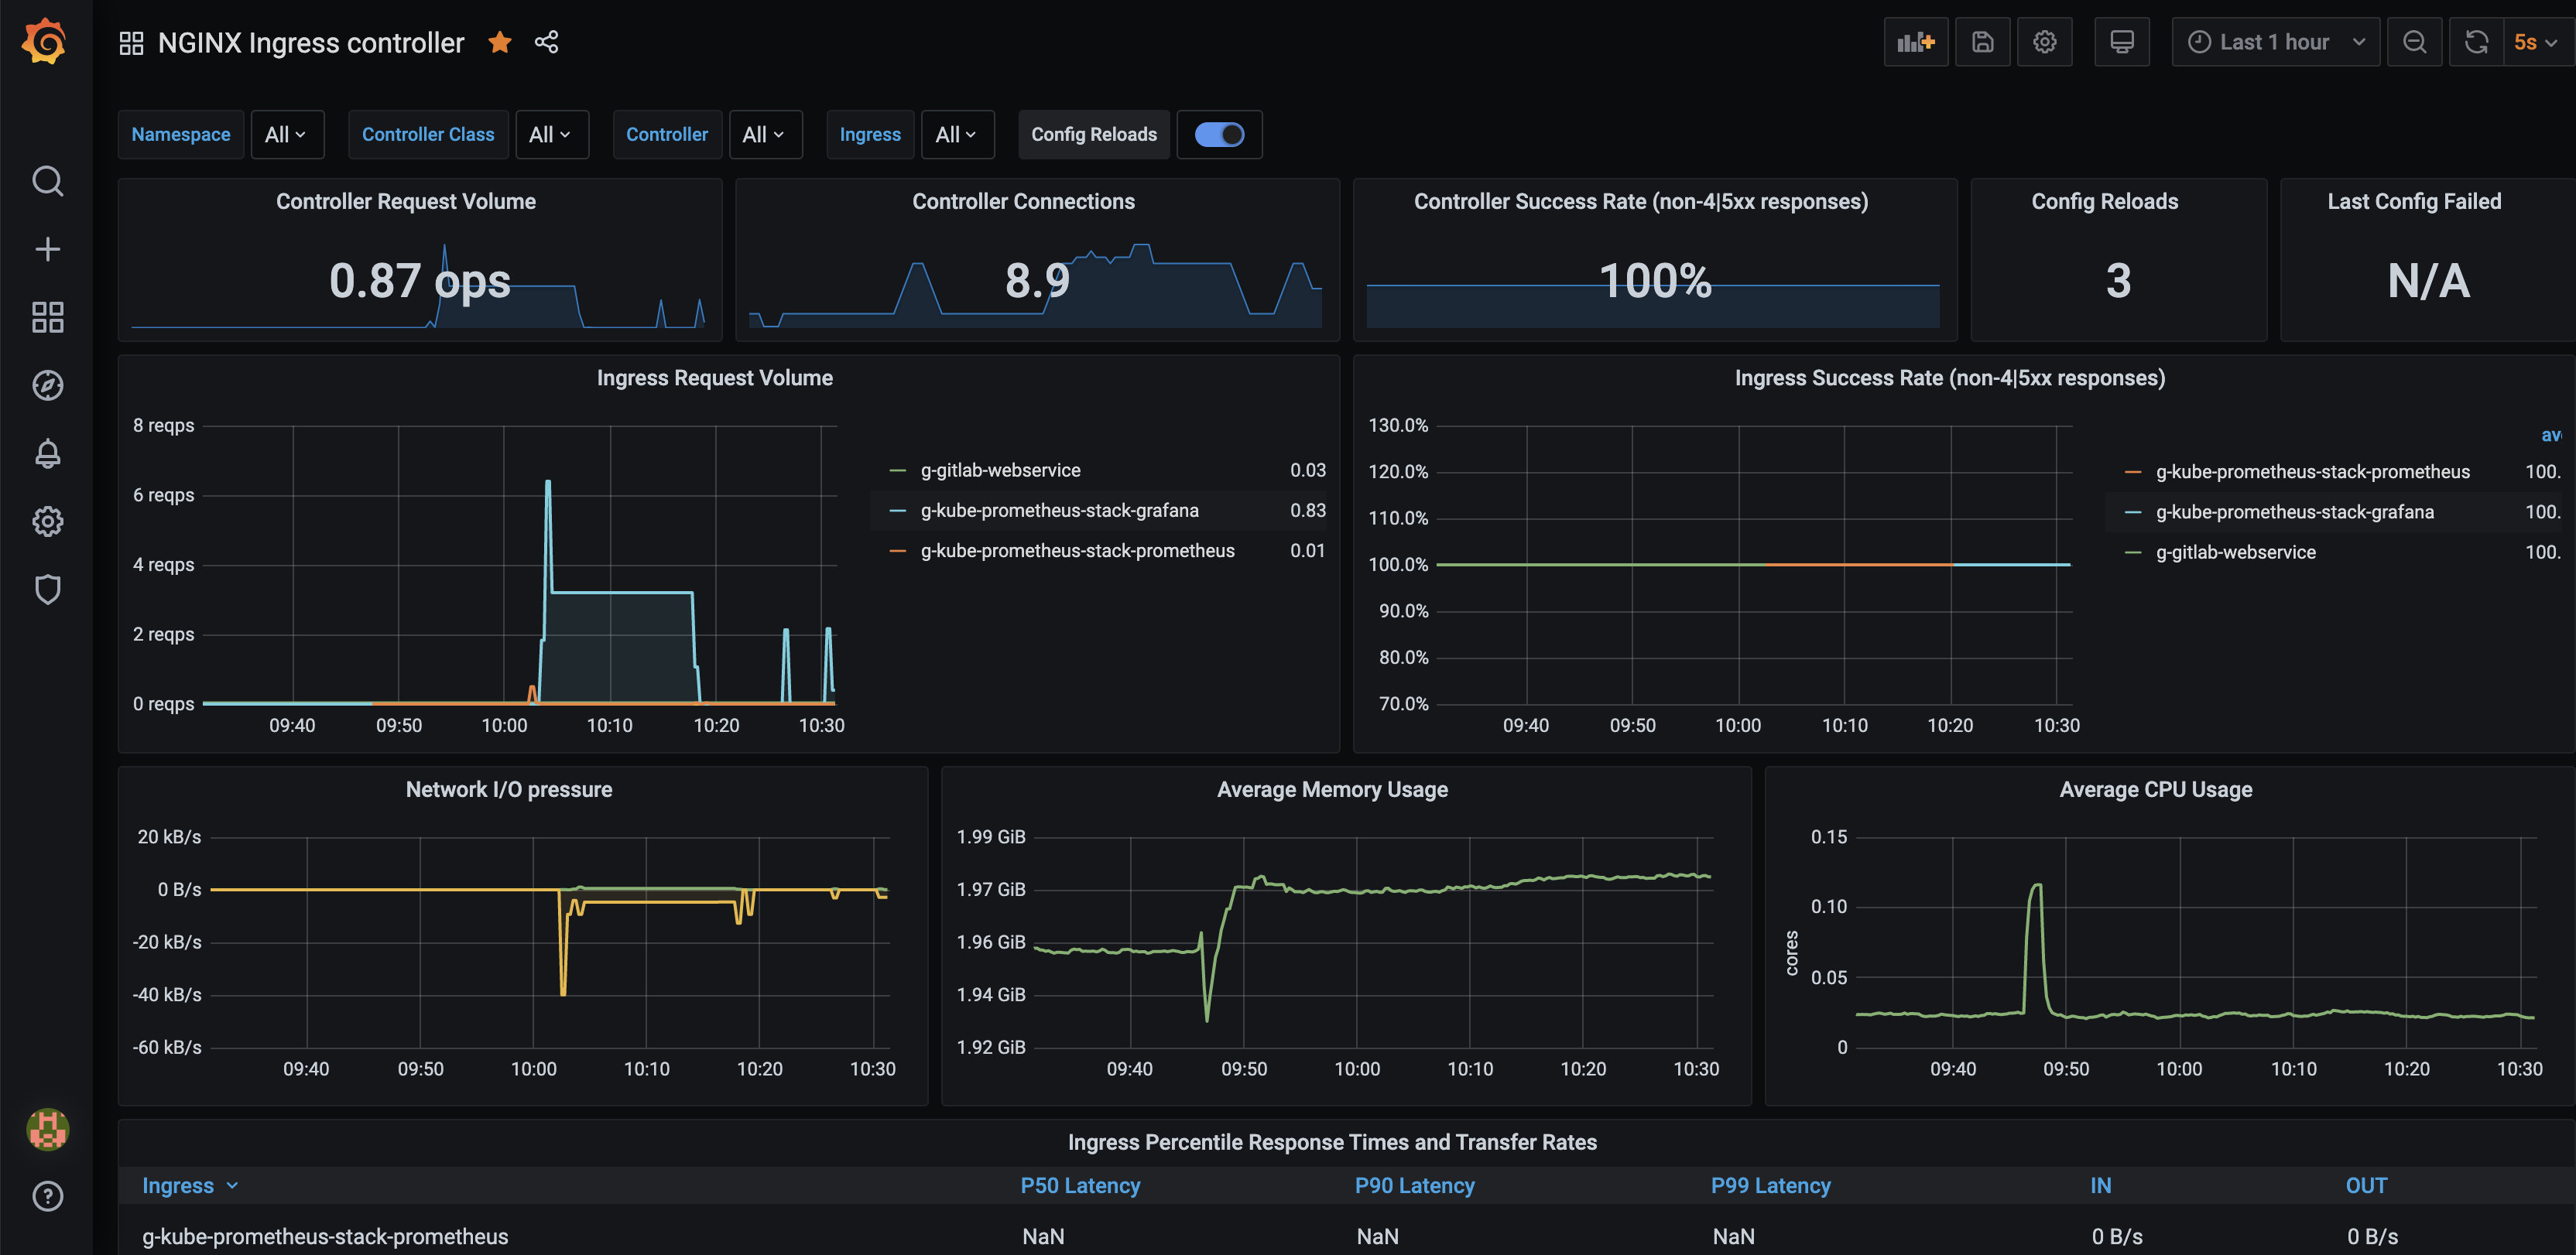2576x1255 pixels.
Task: Open Network I/O pressure panel title menu
Action: [x=509, y=789]
